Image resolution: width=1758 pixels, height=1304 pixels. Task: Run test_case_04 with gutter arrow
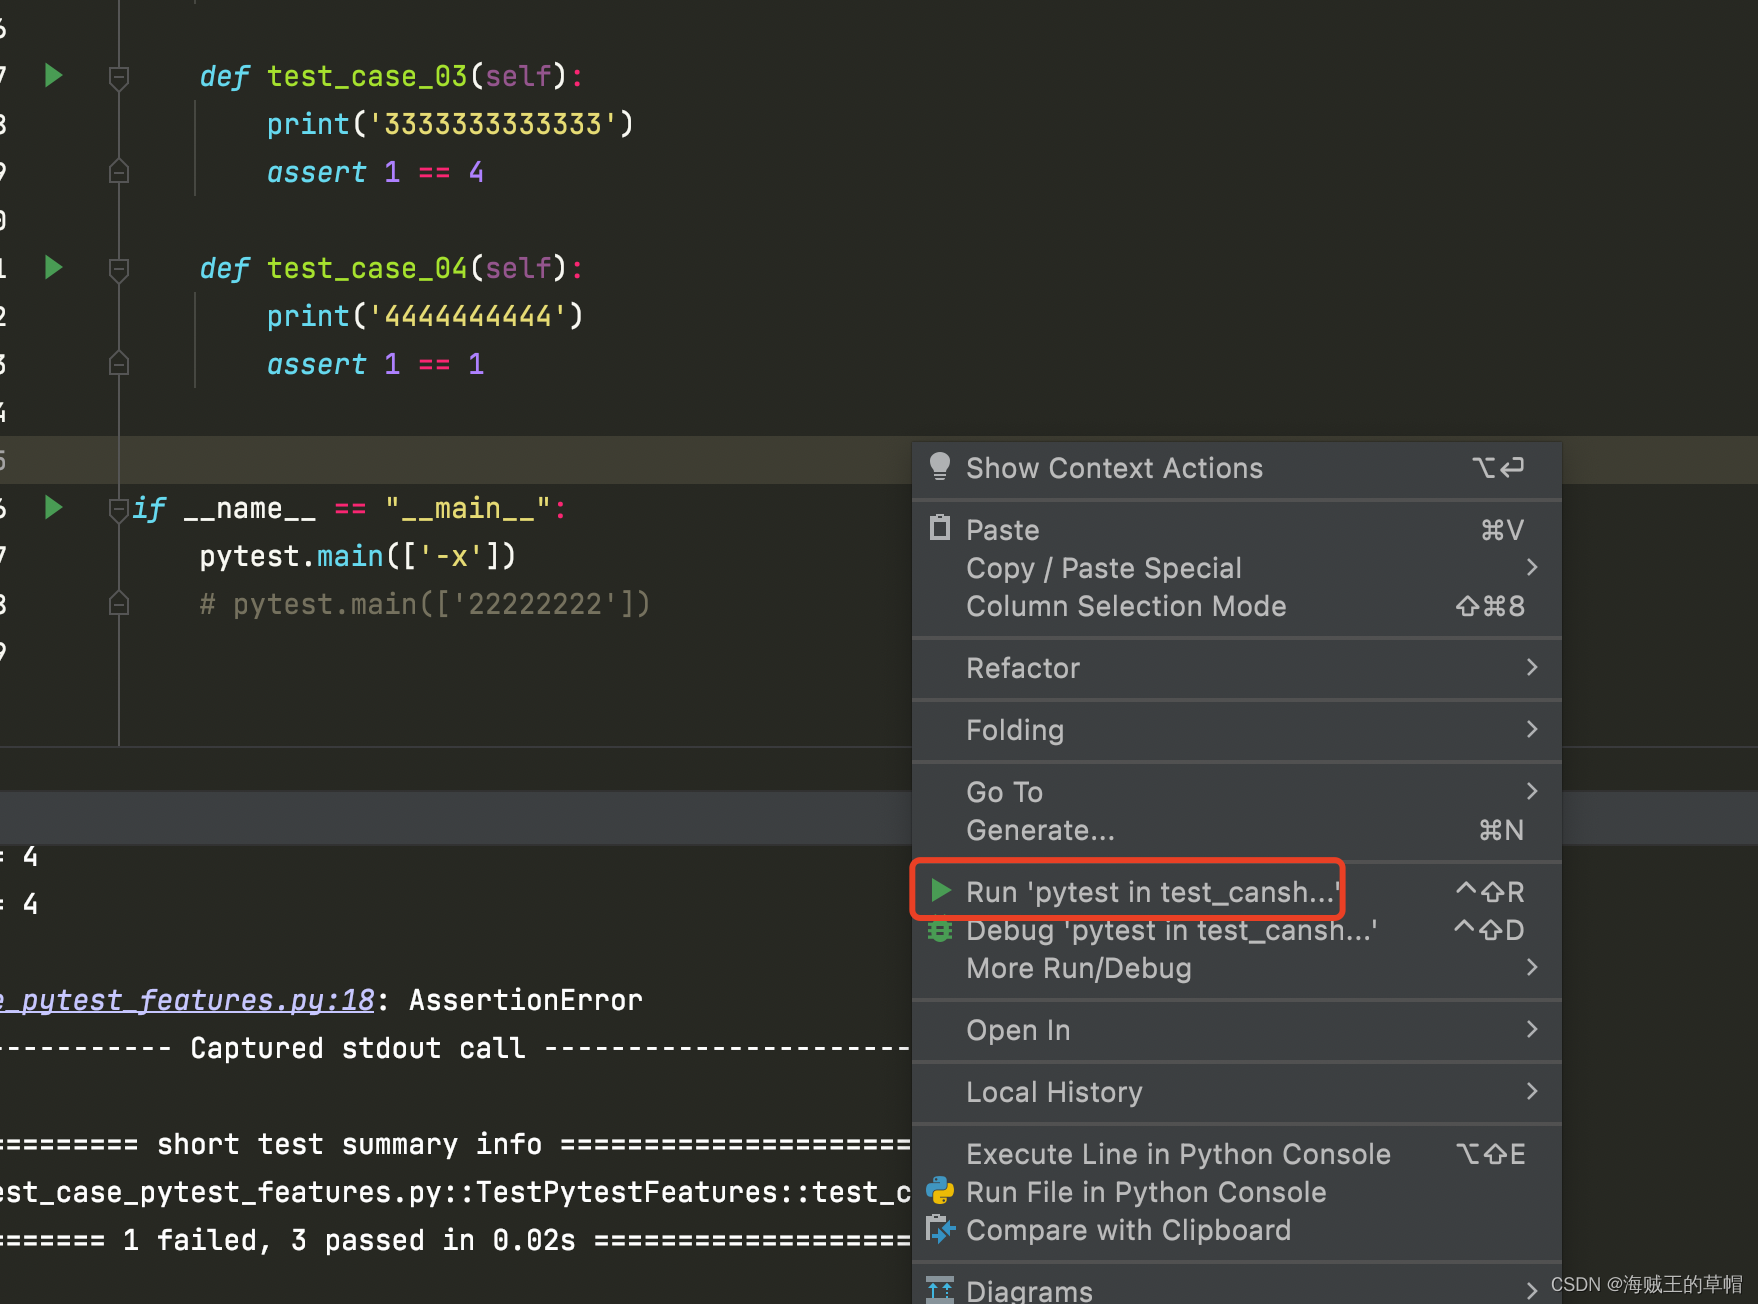[x=54, y=268]
